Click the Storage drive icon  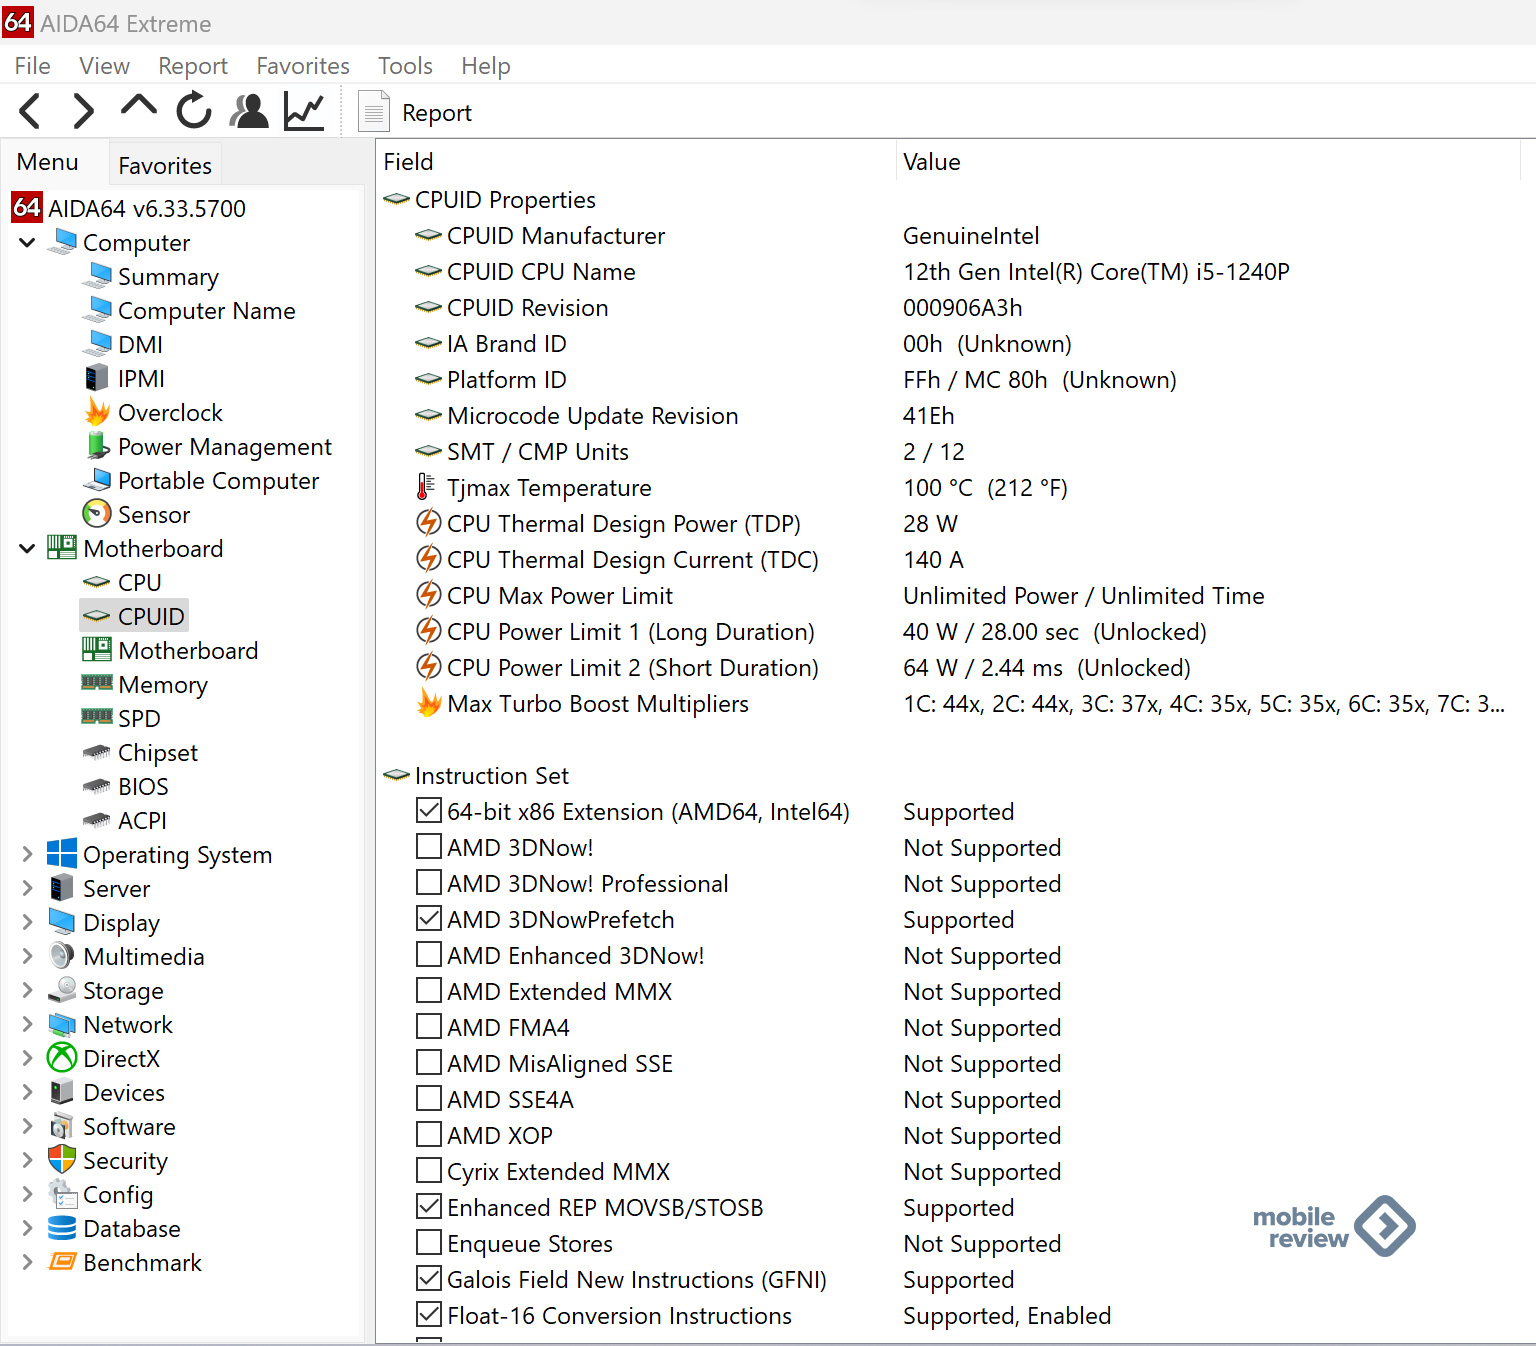point(62,990)
